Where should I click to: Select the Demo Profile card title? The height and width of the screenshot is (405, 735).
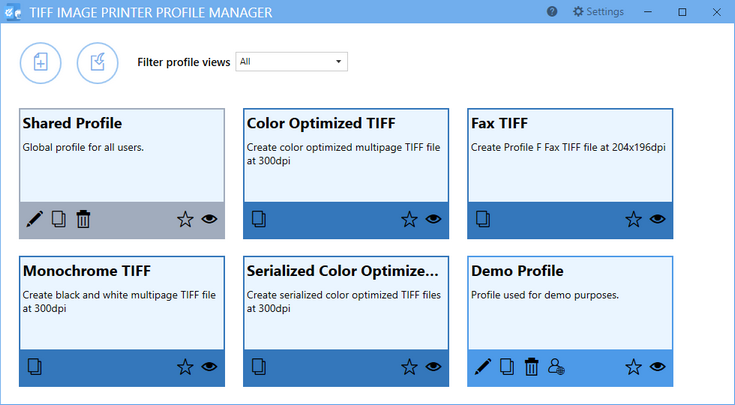pos(517,271)
